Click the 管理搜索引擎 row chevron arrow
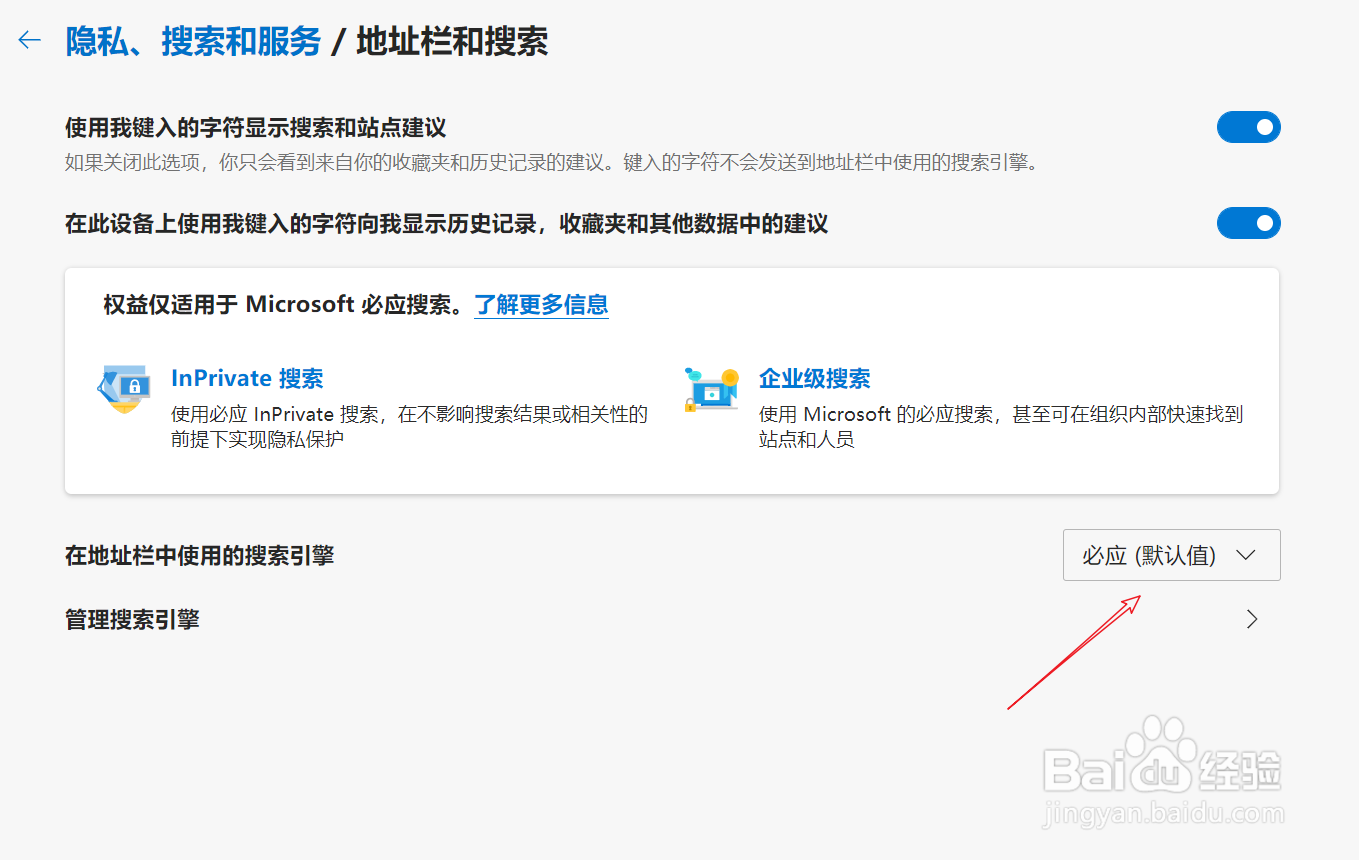 [x=1252, y=620]
